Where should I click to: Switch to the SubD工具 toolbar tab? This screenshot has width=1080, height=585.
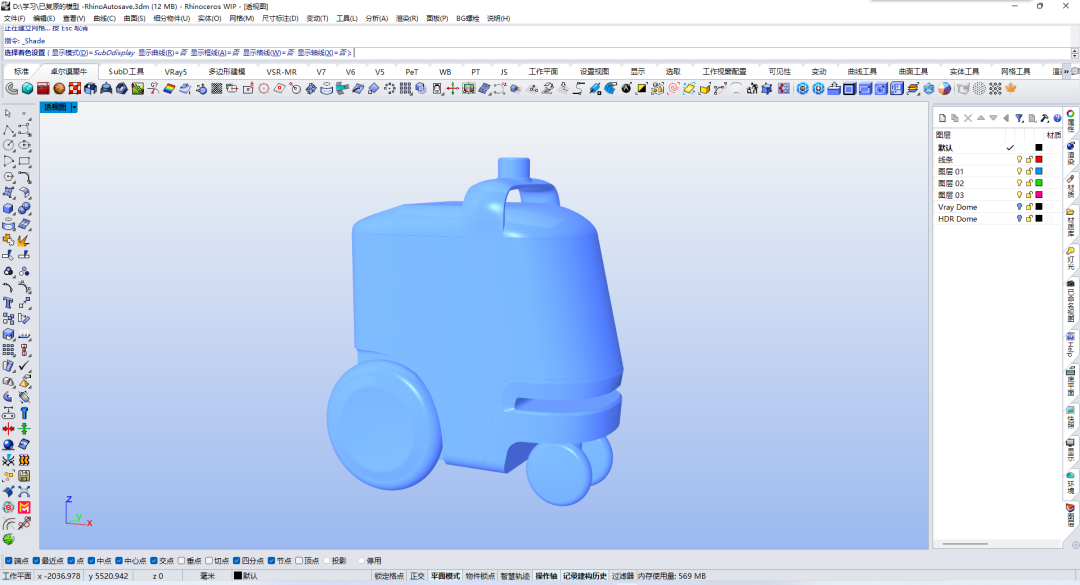[126, 72]
